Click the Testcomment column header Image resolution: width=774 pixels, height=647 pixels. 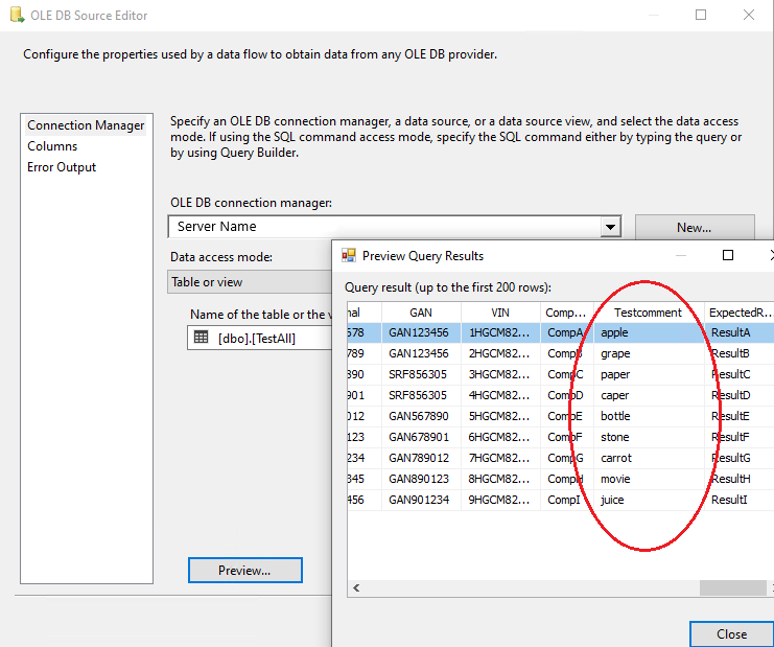(x=648, y=312)
